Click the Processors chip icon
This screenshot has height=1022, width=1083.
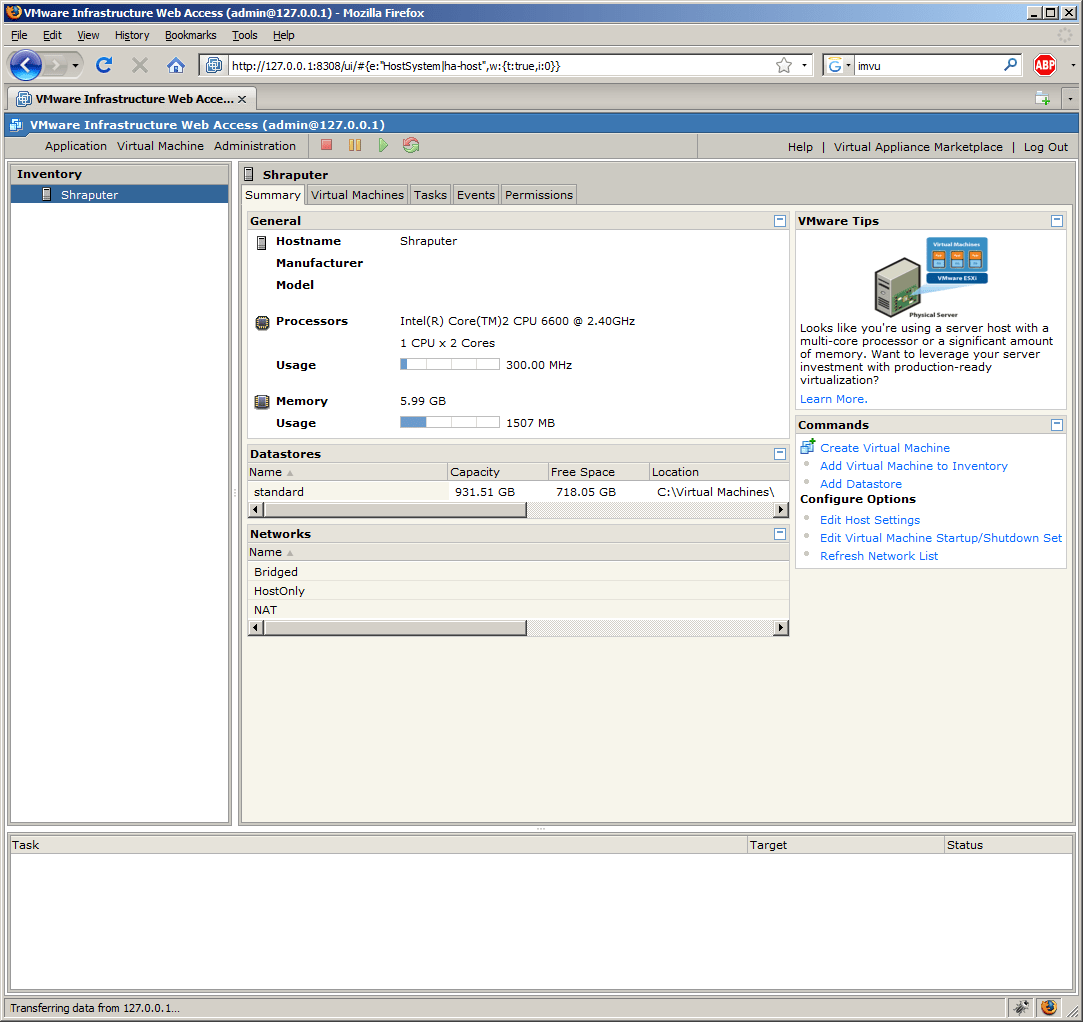(262, 322)
